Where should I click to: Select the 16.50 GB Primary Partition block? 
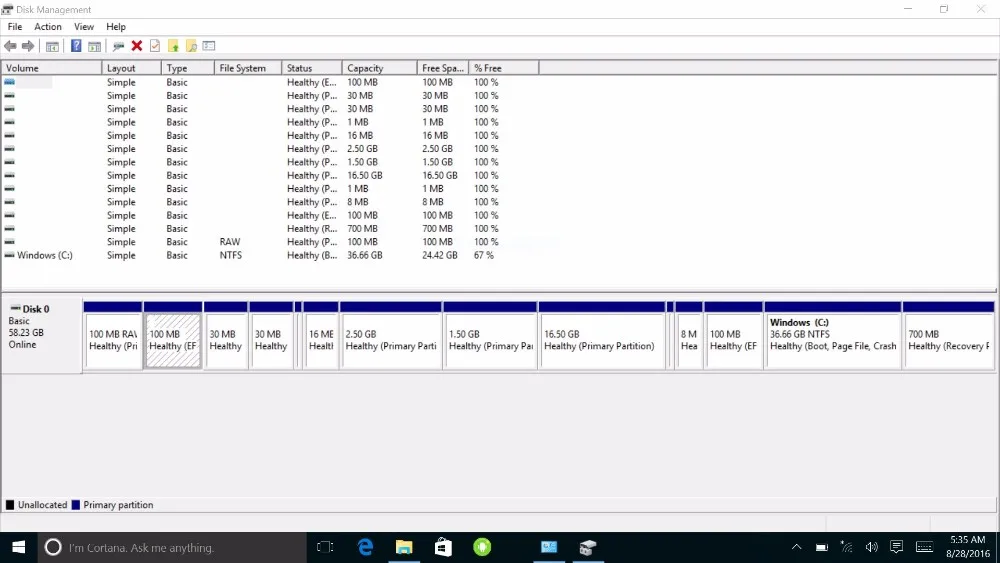[x=601, y=335]
